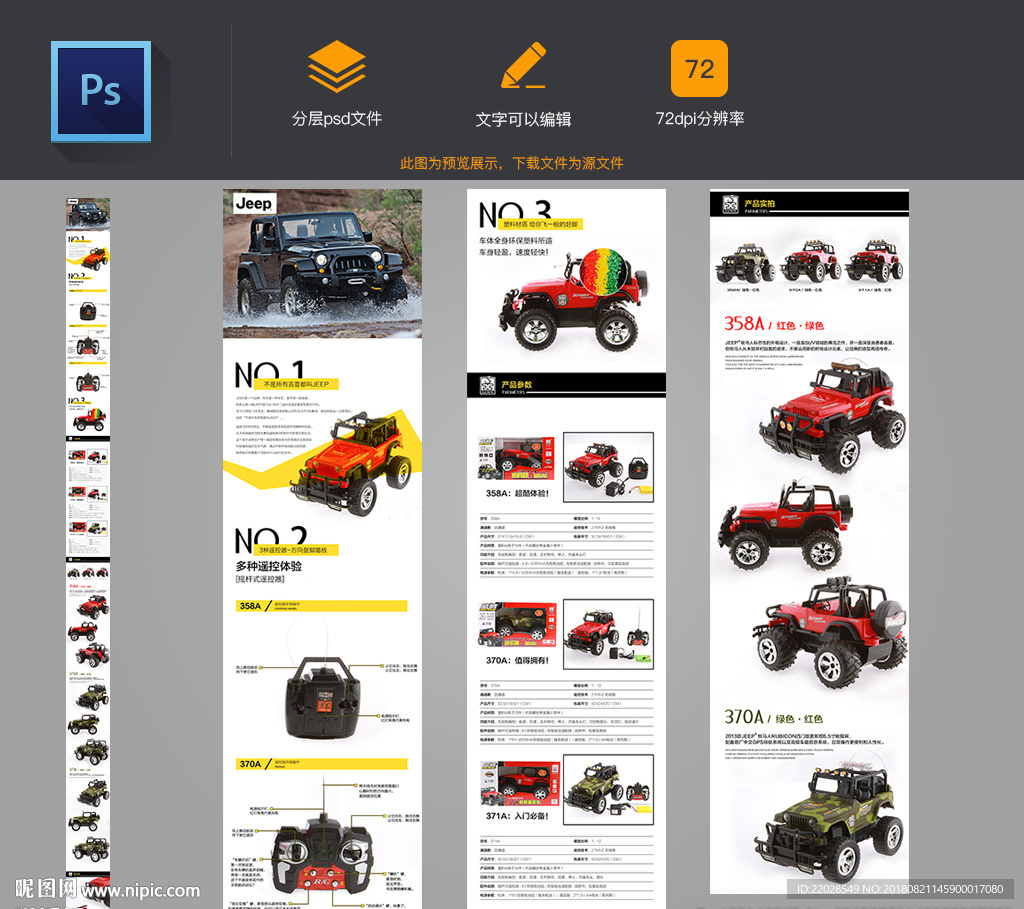This screenshot has width=1024, height=909.
Task: Select the text 358A: 超酷体验!
Action: 517,493
